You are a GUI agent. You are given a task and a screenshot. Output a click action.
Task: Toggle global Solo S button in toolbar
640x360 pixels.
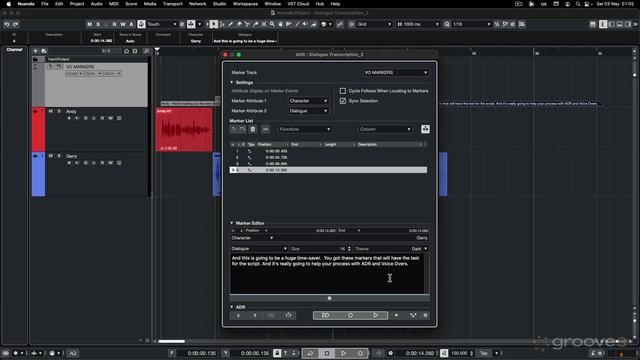coord(98,24)
